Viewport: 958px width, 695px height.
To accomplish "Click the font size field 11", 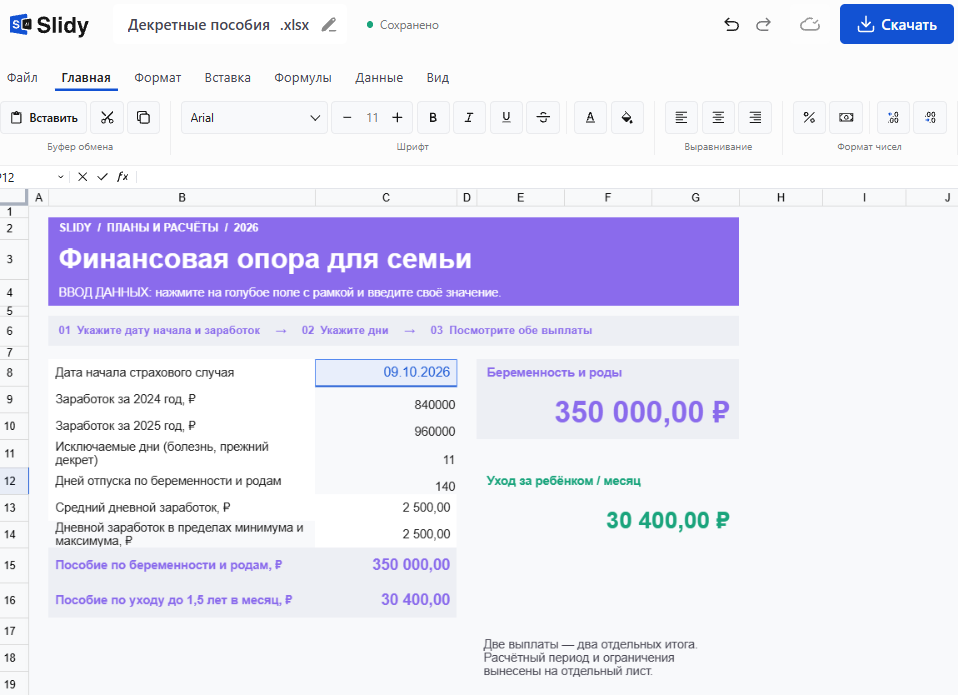I will tap(372, 118).
